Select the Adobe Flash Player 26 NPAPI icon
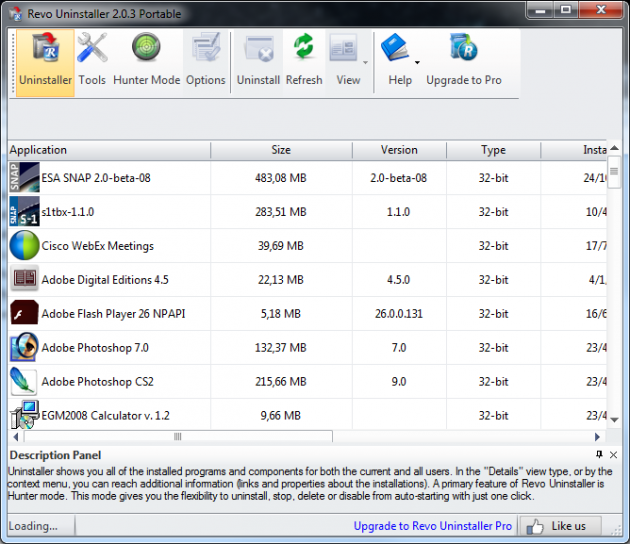The width and height of the screenshot is (630, 544). [25, 312]
